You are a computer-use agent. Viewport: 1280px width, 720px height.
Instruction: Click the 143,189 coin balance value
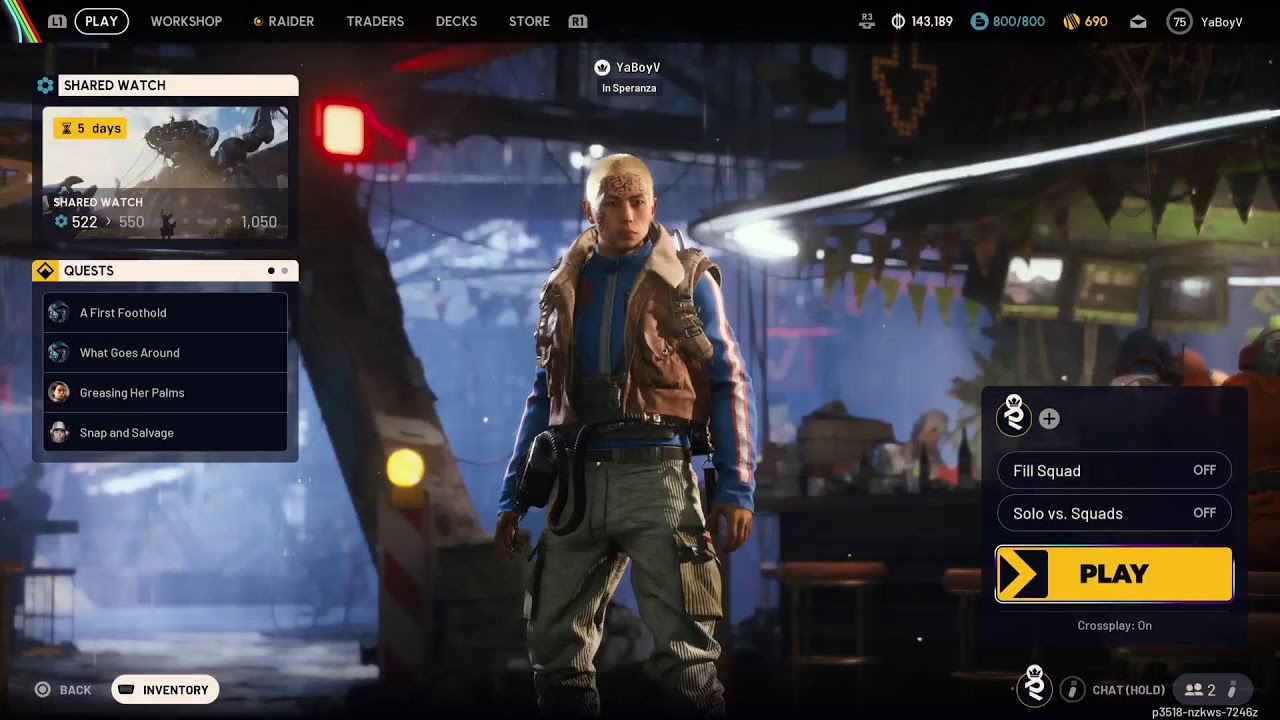pyautogui.click(x=932, y=21)
